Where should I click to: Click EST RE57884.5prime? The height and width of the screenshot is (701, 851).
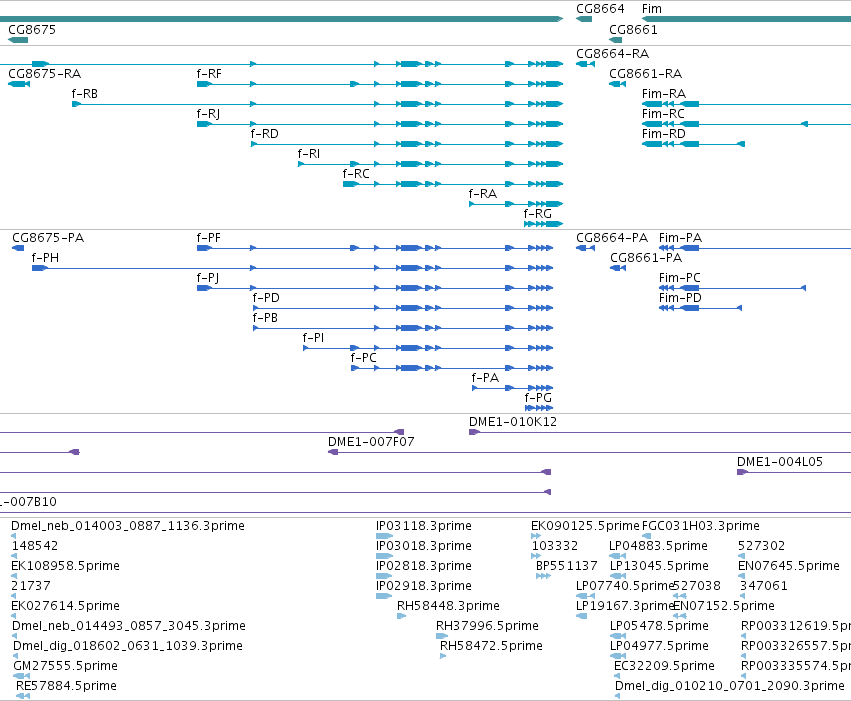pyautogui.click(x=66, y=686)
